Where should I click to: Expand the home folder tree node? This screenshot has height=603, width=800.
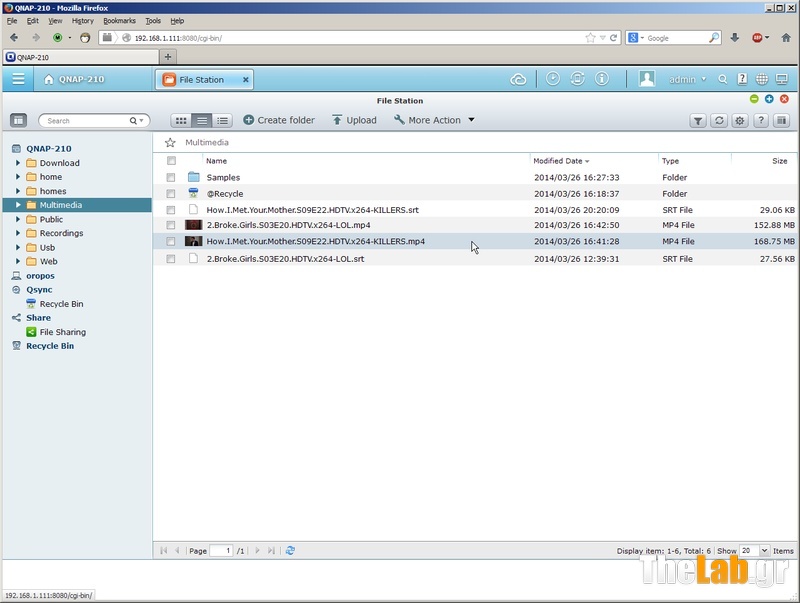pyautogui.click(x=18, y=177)
